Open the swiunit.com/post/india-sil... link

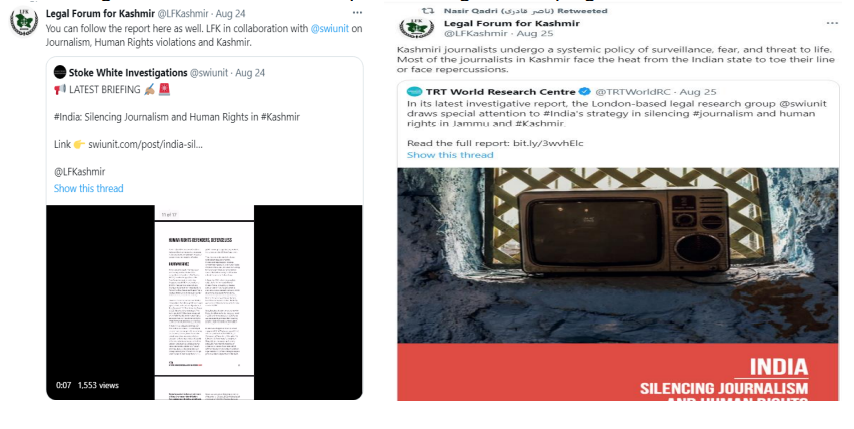click(145, 144)
